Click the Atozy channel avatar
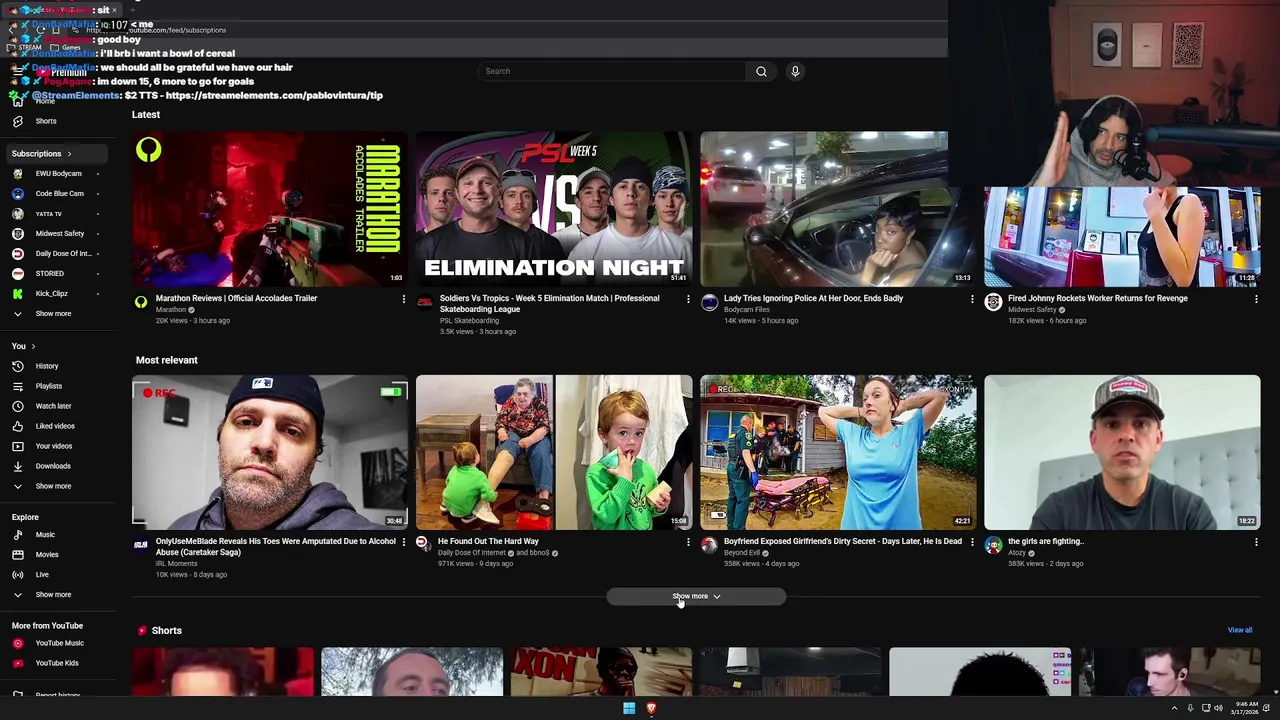 tap(993, 545)
